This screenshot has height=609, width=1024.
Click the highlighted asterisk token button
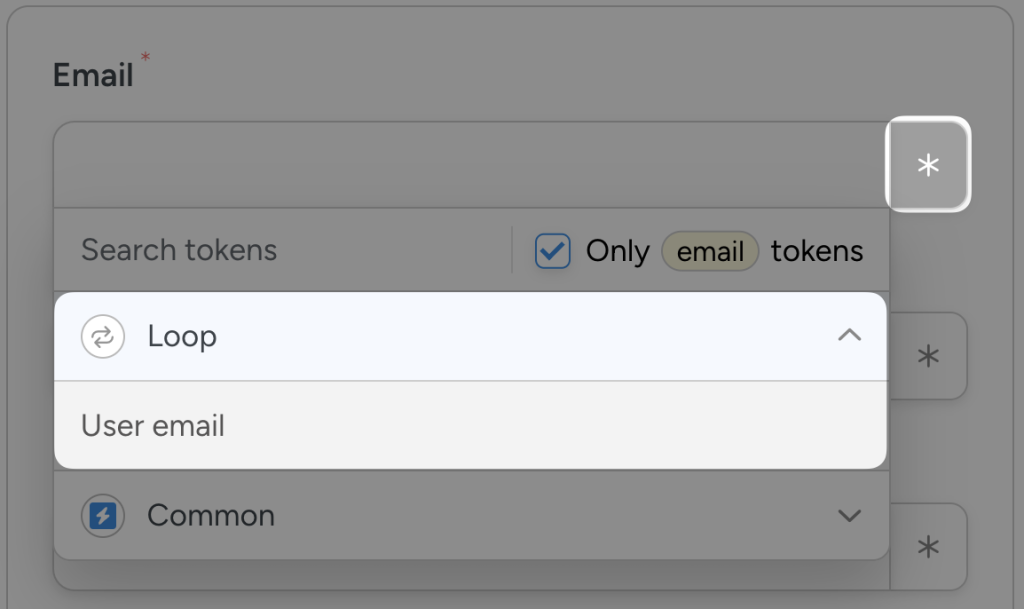pos(927,165)
